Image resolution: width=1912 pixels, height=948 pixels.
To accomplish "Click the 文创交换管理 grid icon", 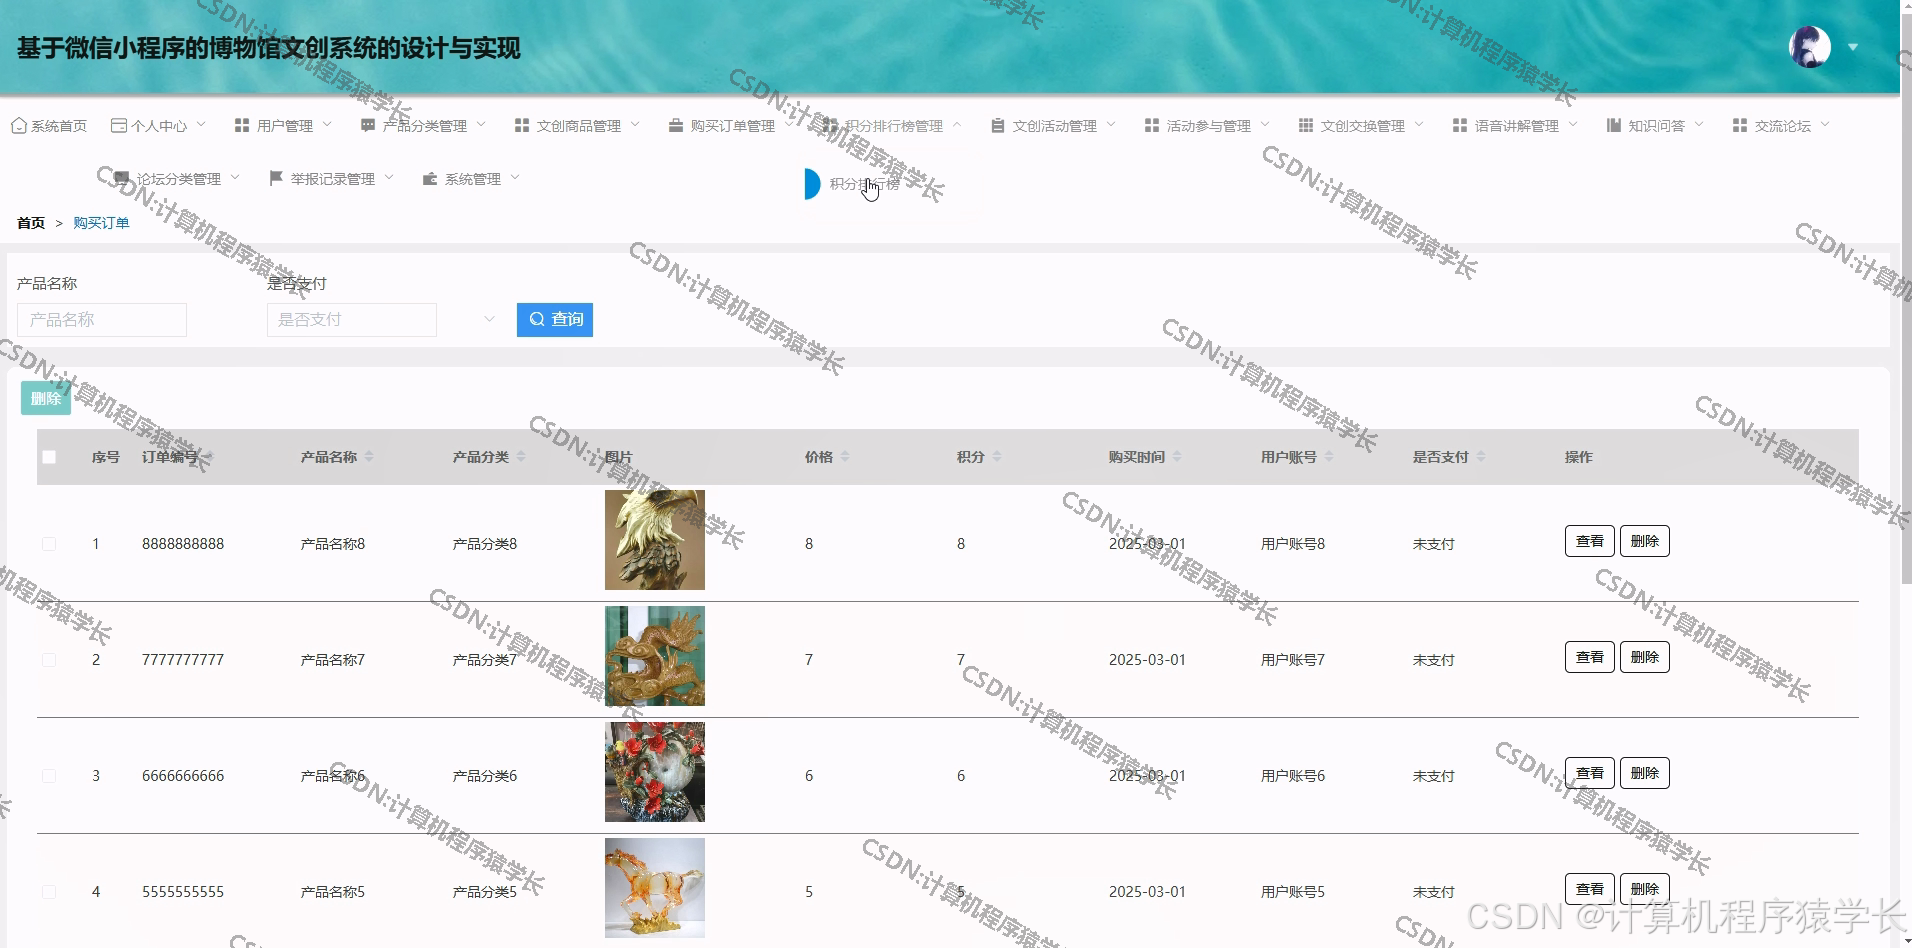I will click(1306, 126).
